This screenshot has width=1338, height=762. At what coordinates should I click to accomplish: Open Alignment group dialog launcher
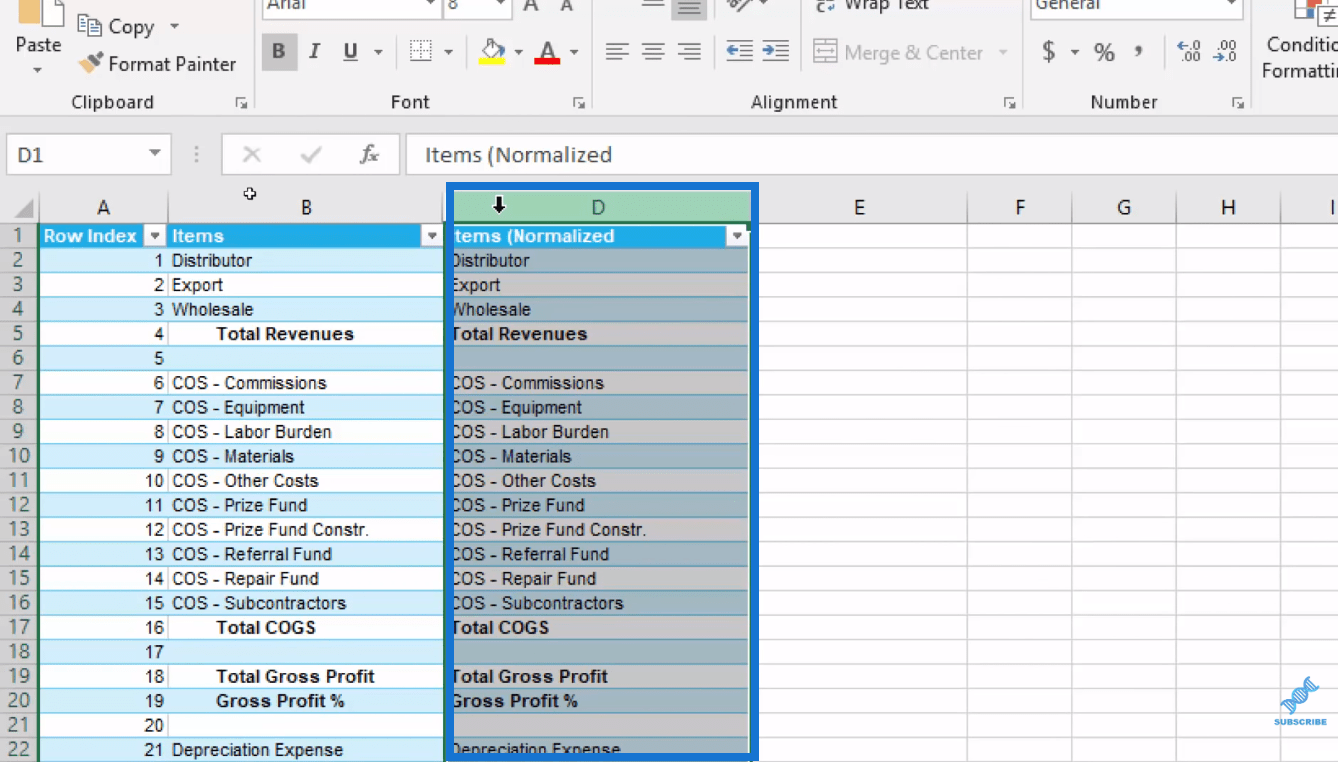[x=1009, y=103]
